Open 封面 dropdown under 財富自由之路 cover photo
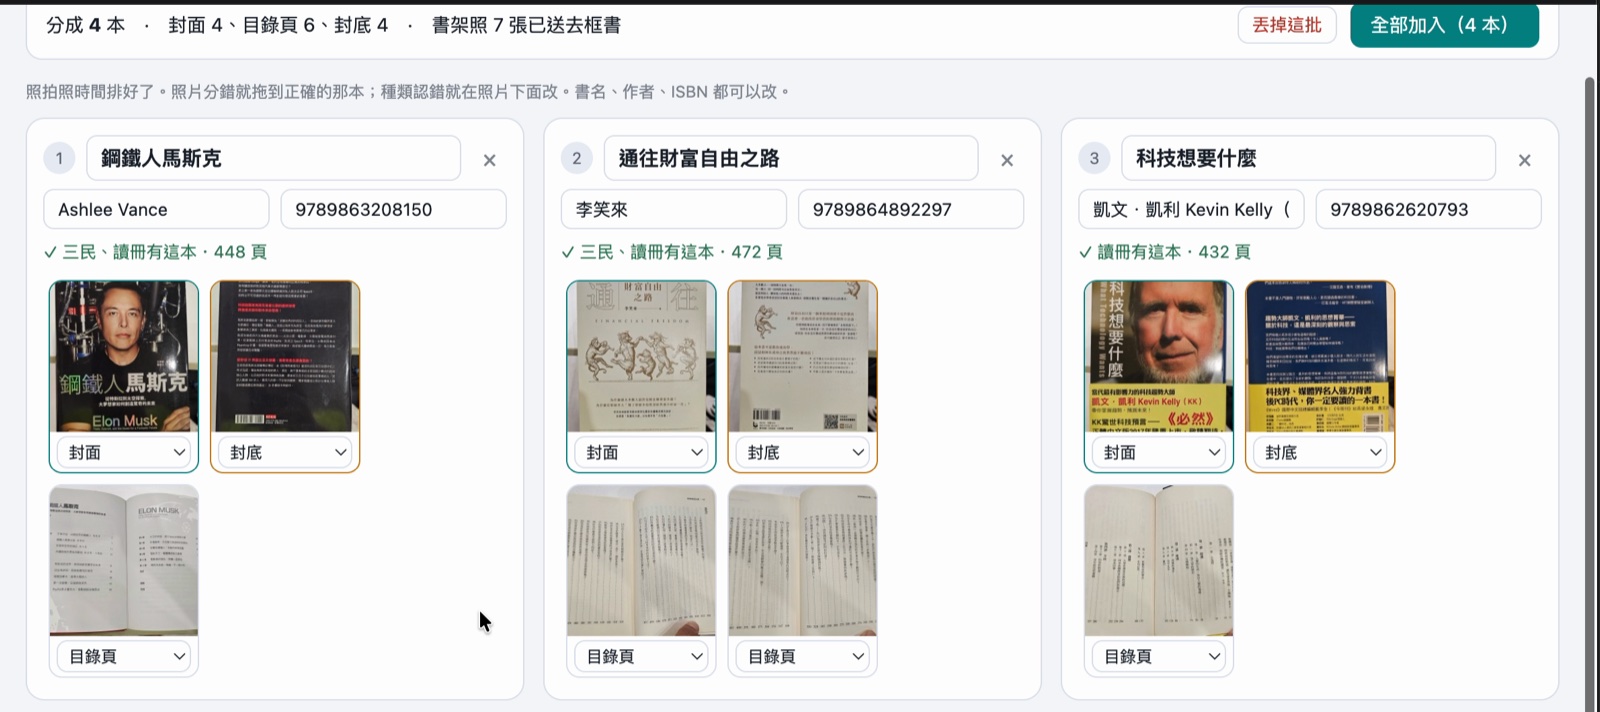Image resolution: width=1600 pixels, height=712 pixels. pyautogui.click(x=641, y=452)
